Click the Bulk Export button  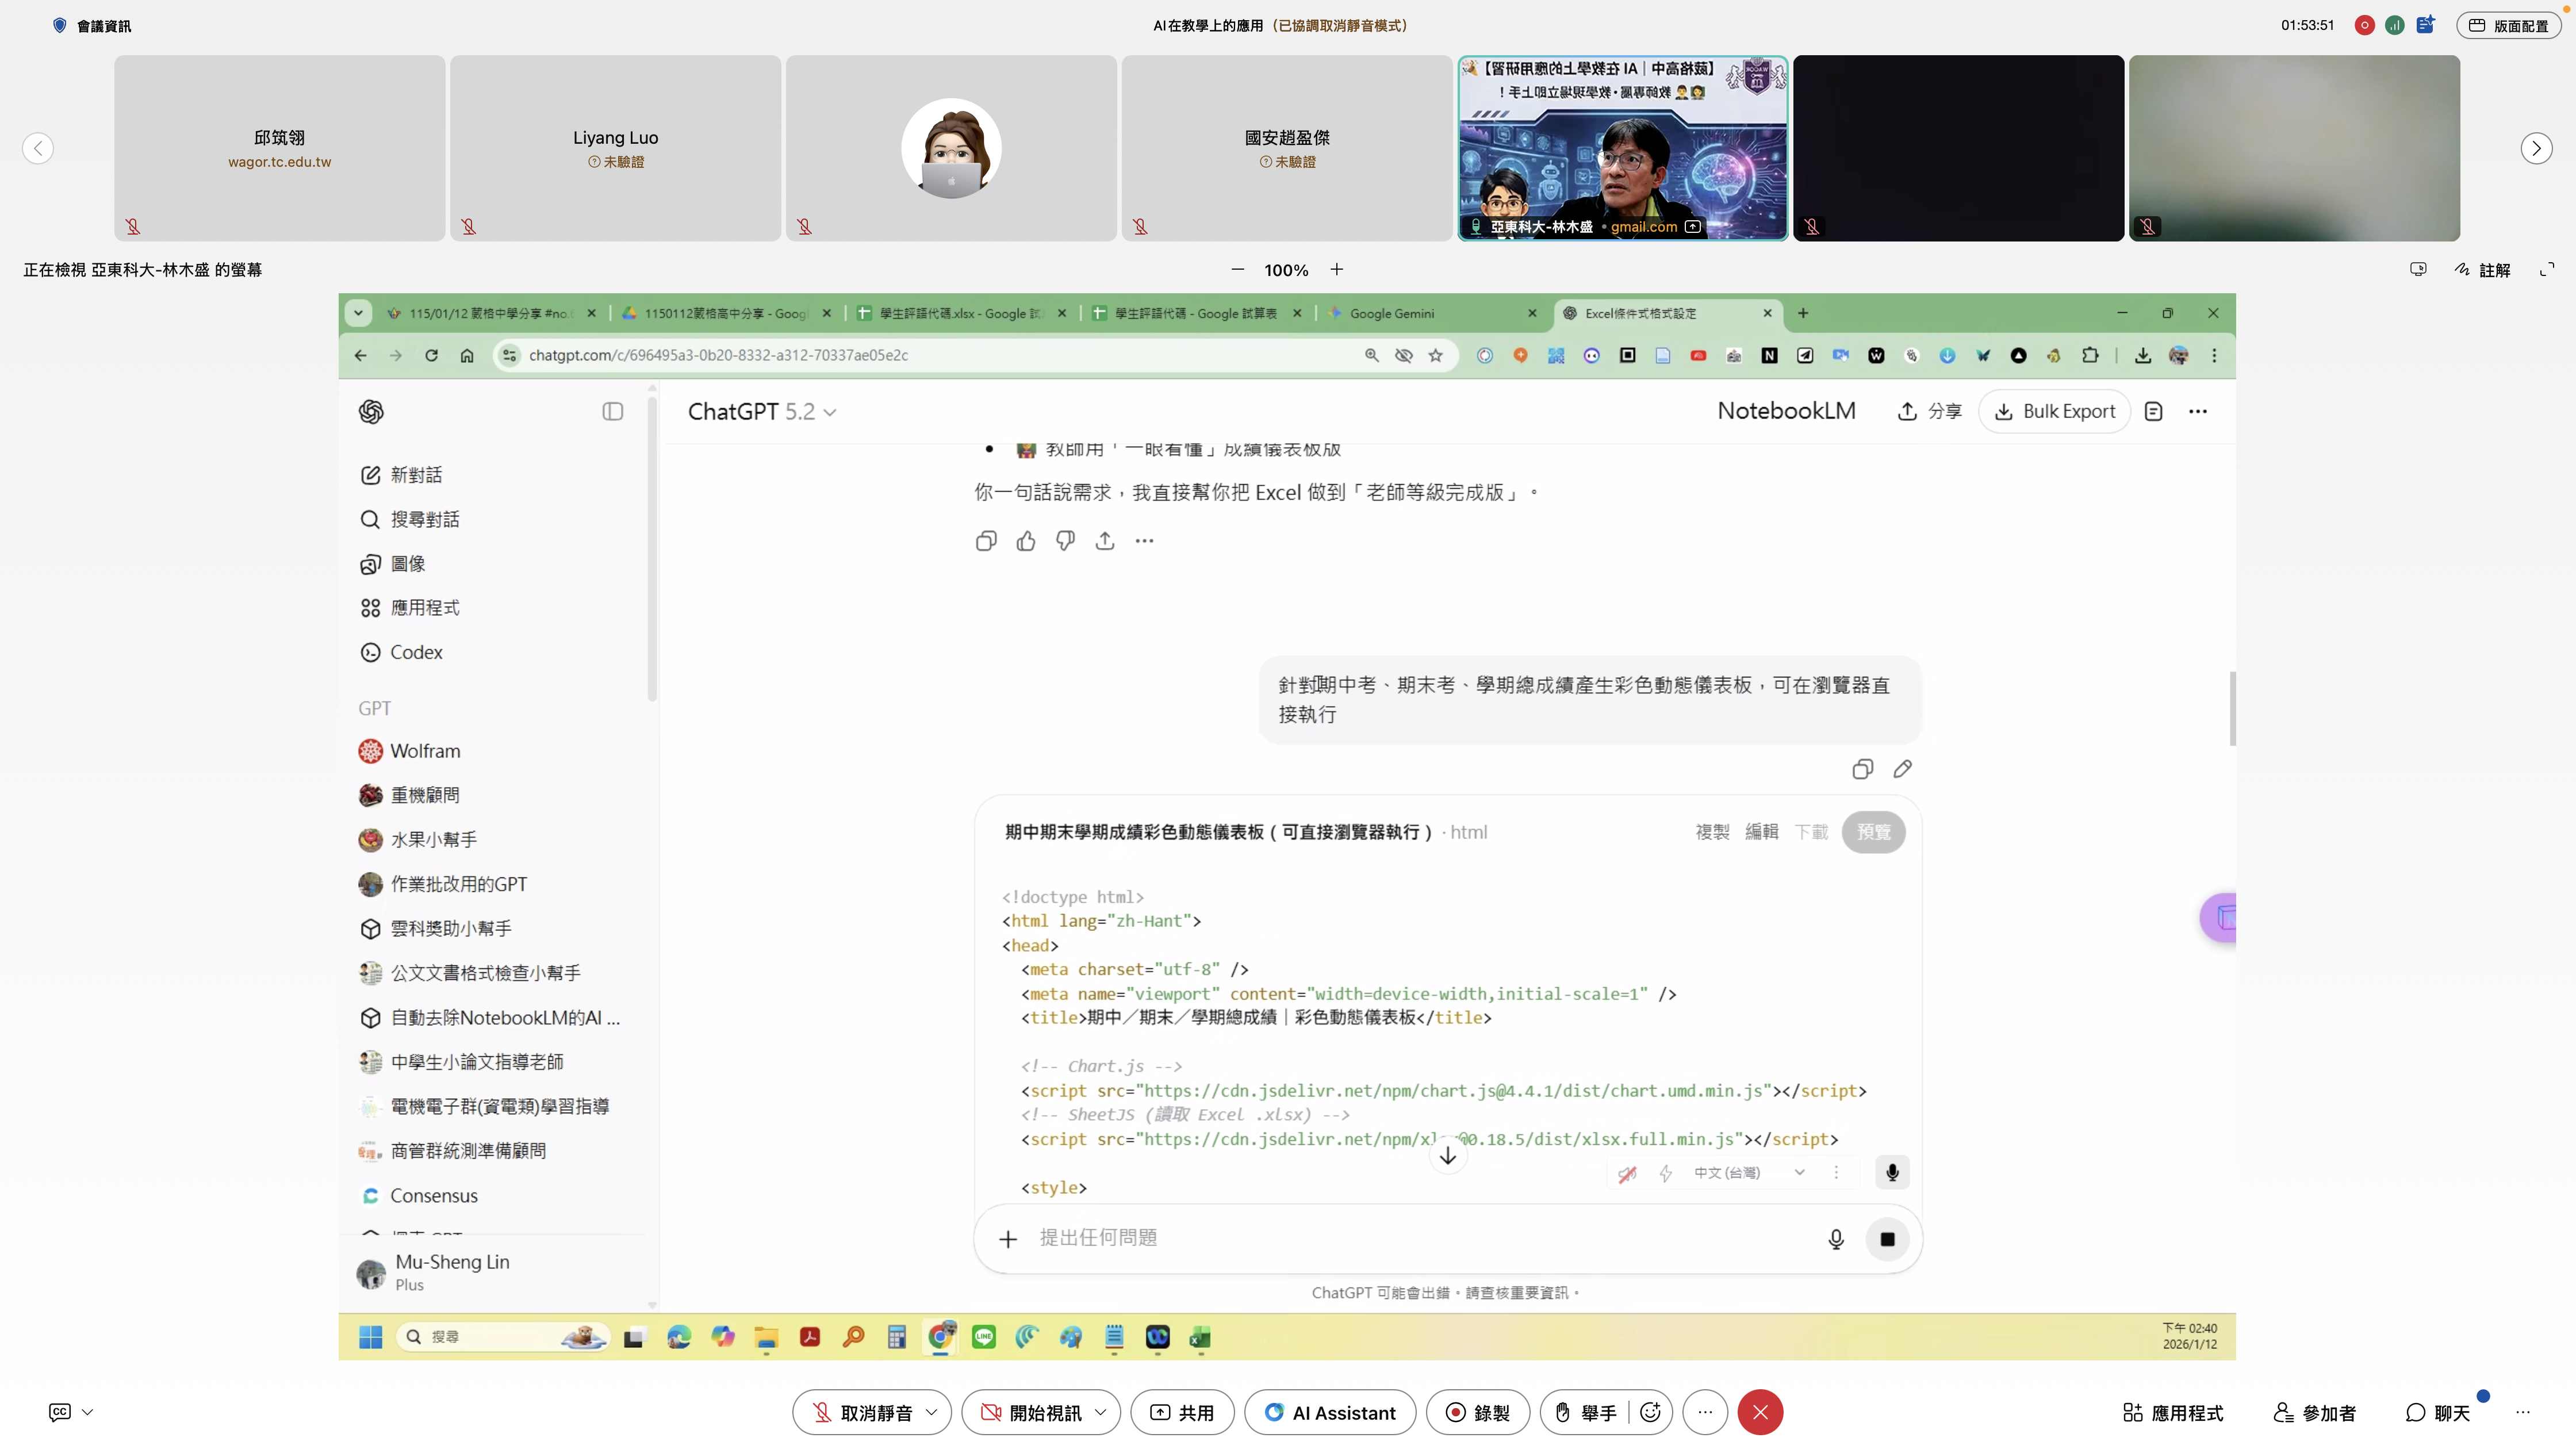(x=2054, y=411)
